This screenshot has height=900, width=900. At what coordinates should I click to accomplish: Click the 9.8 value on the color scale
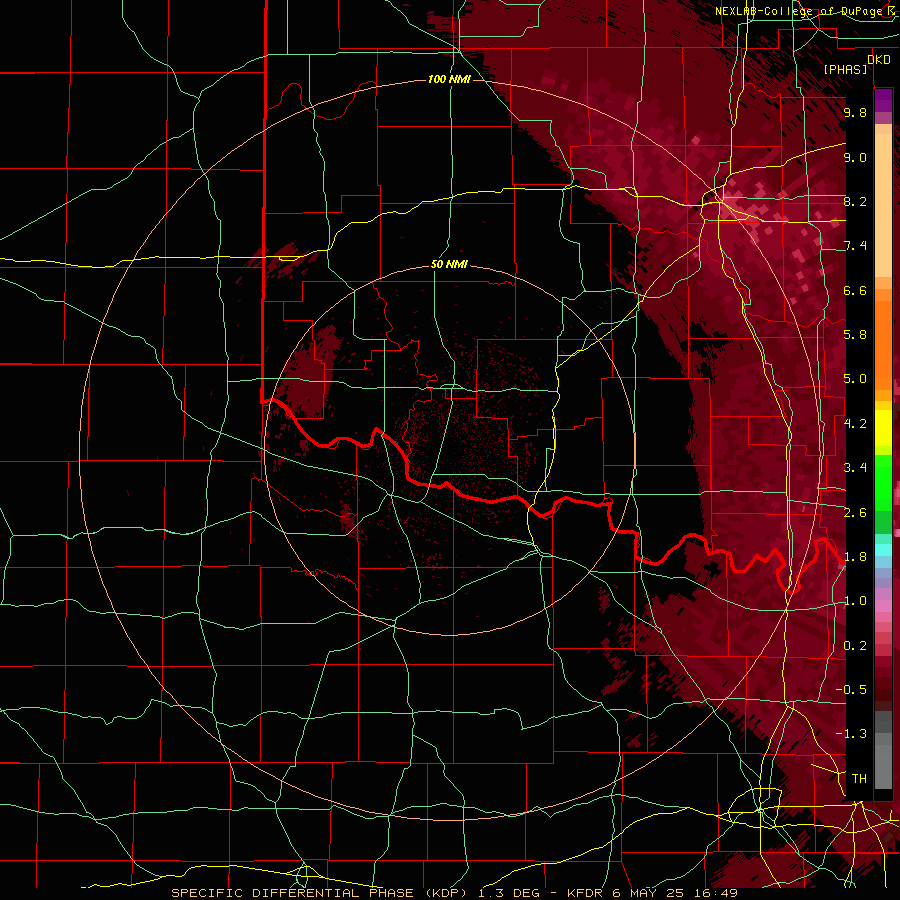pyautogui.click(x=855, y=112)
